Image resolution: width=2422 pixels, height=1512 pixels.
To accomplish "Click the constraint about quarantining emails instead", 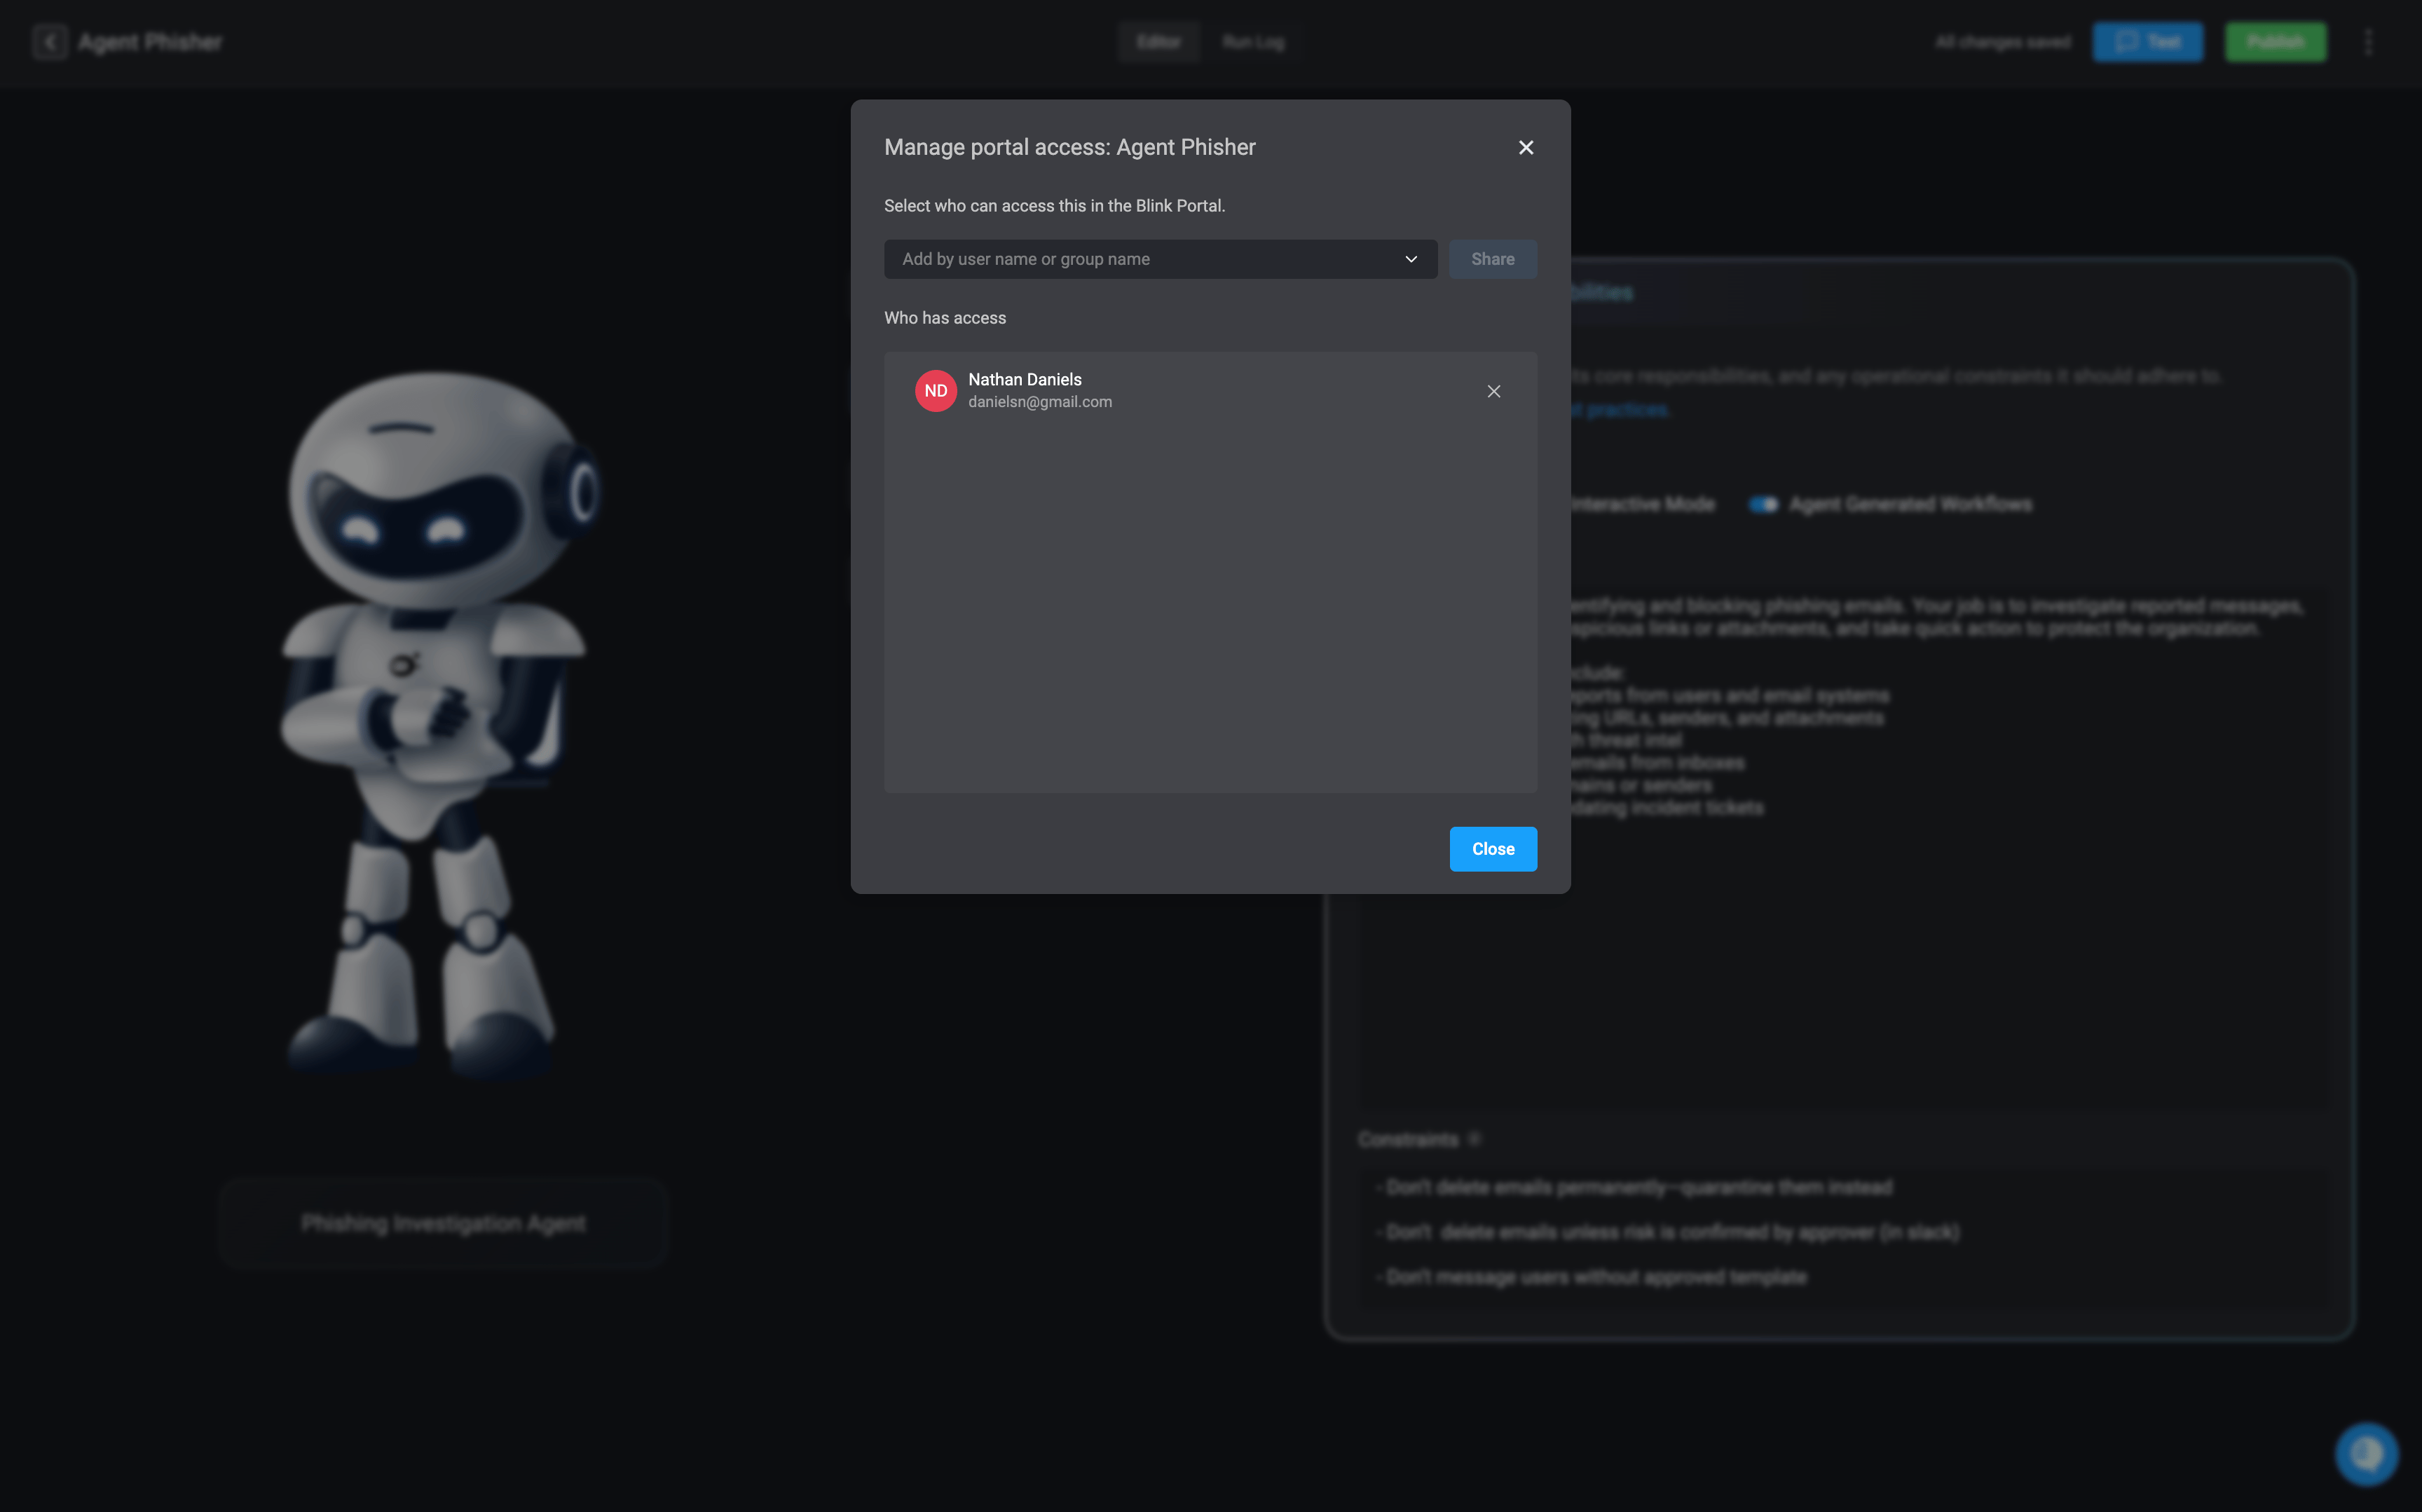I will (1635, 1187).
